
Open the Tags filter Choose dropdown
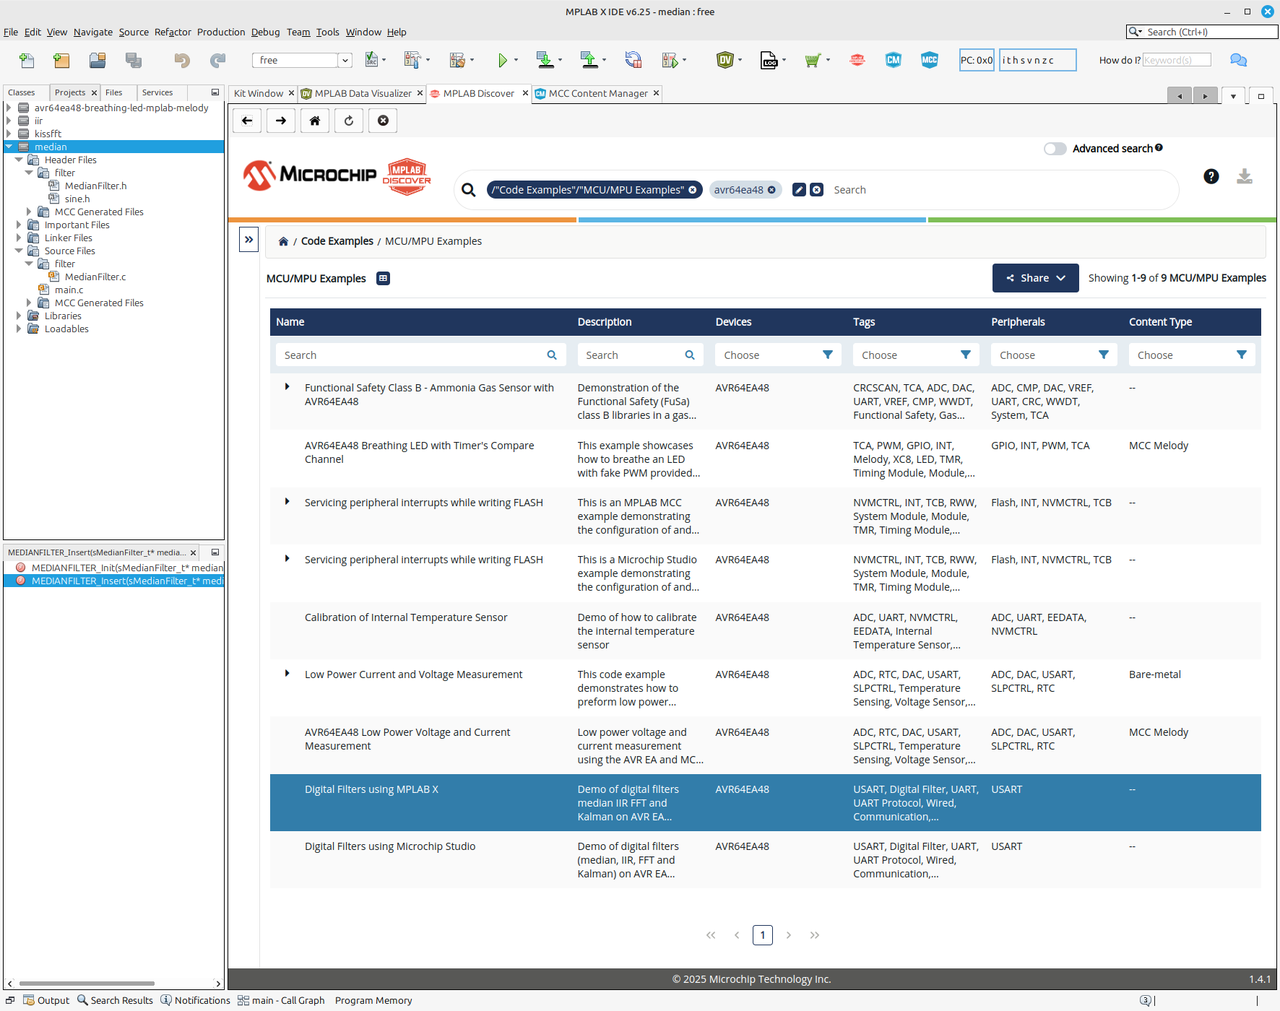tap(914, 355)
